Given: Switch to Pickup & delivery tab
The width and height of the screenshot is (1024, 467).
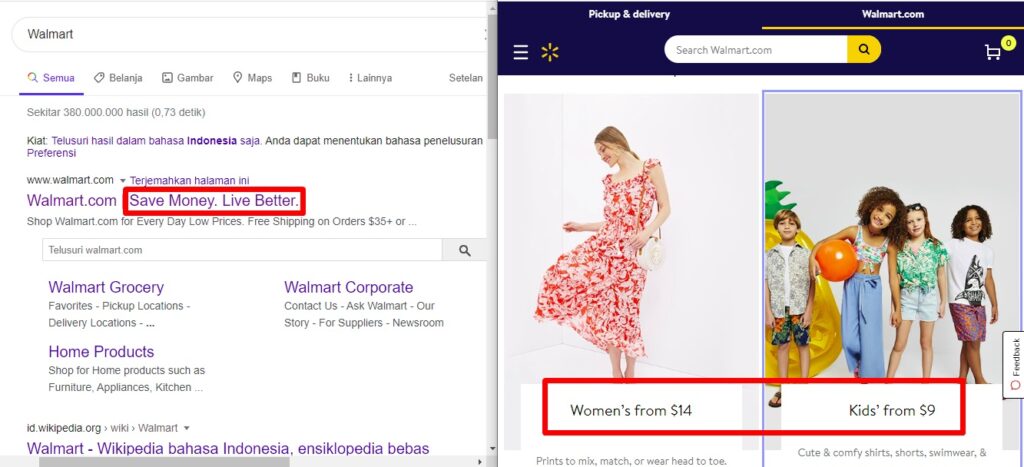Looking at the screenshot, I should (x=629, y=14).
